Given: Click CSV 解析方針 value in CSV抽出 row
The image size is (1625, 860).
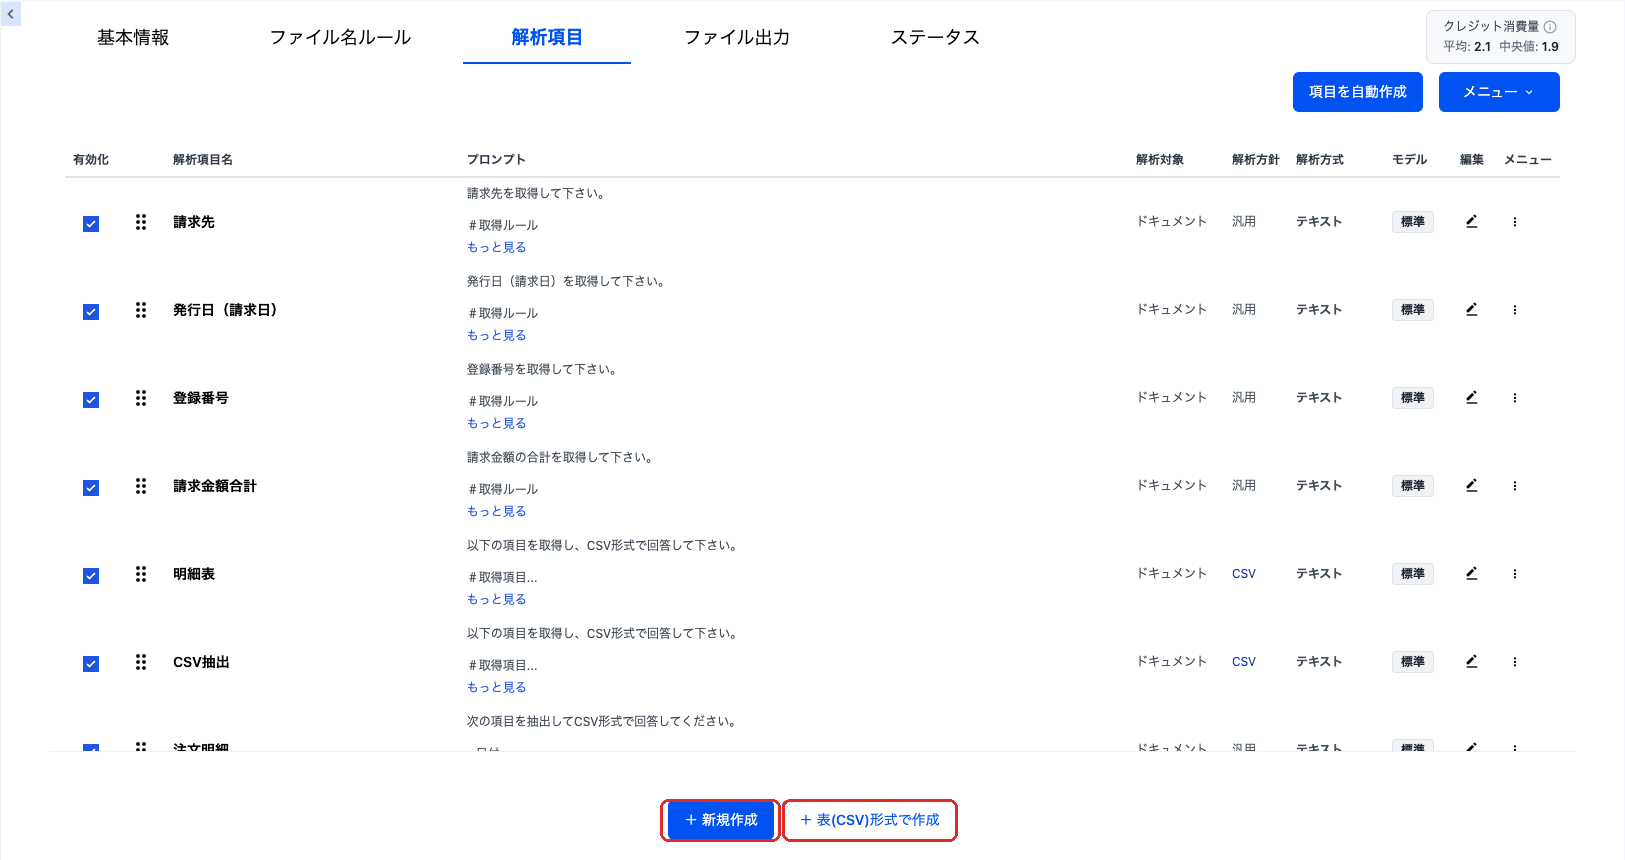Looking at the screenshot, I should (x=1244, y=662).
